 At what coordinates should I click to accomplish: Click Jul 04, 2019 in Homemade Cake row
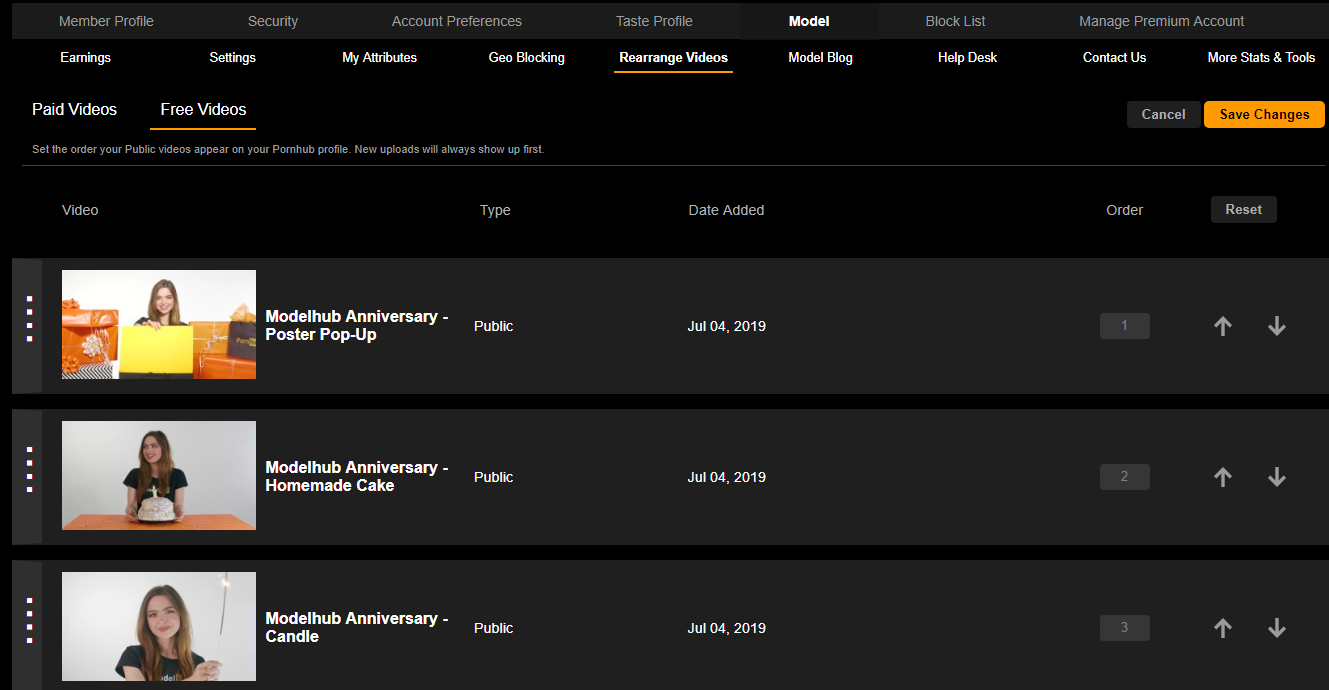[x=727, y=477]
